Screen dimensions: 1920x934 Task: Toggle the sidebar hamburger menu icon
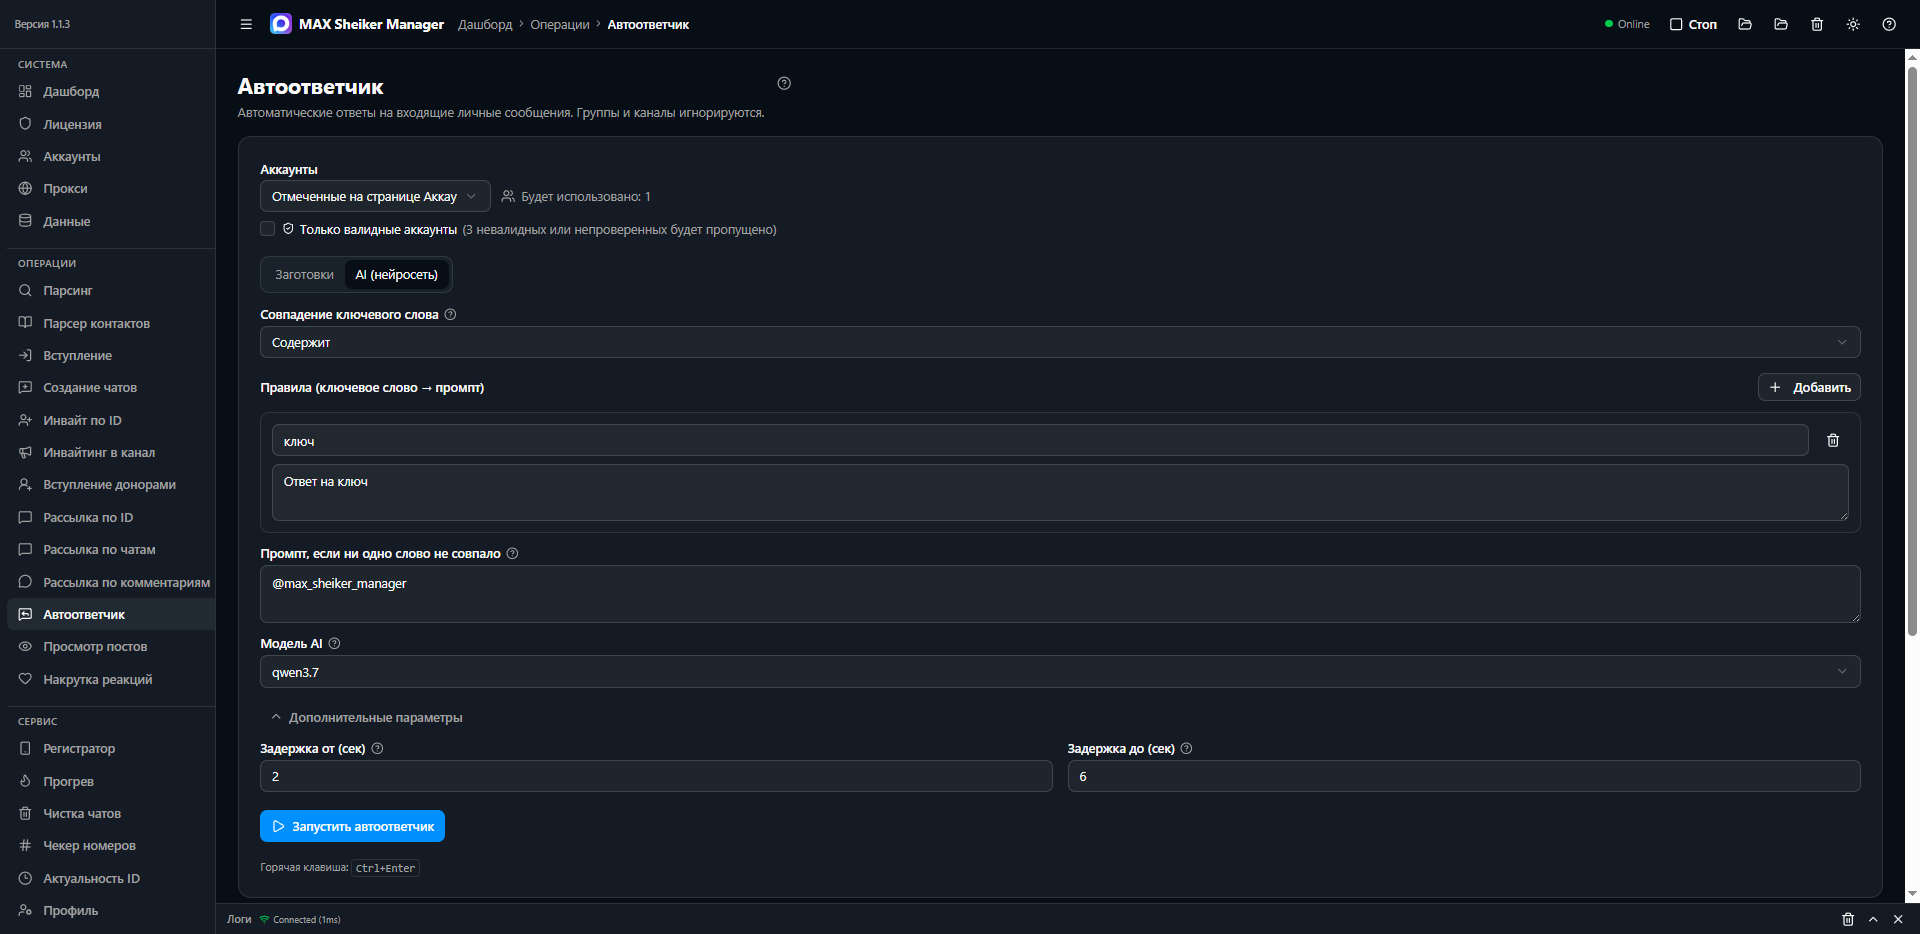coord(246,24)
